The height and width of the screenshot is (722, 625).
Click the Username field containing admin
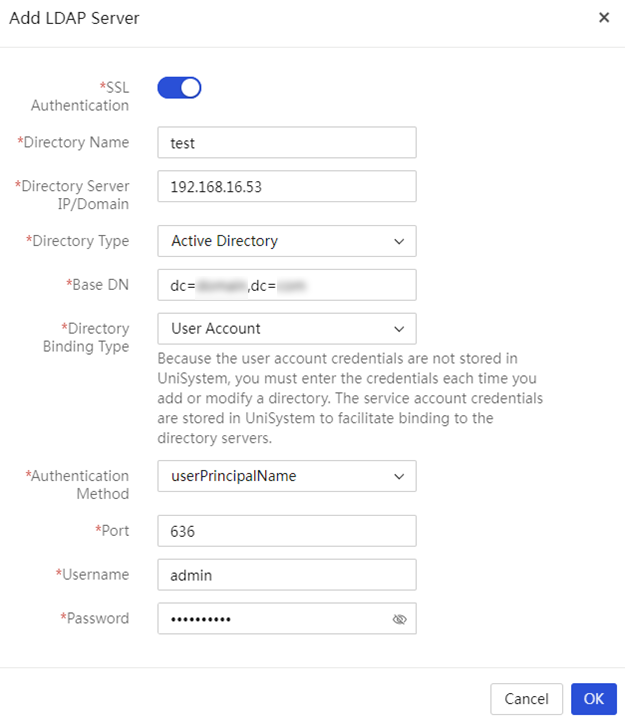coord(287,575)
